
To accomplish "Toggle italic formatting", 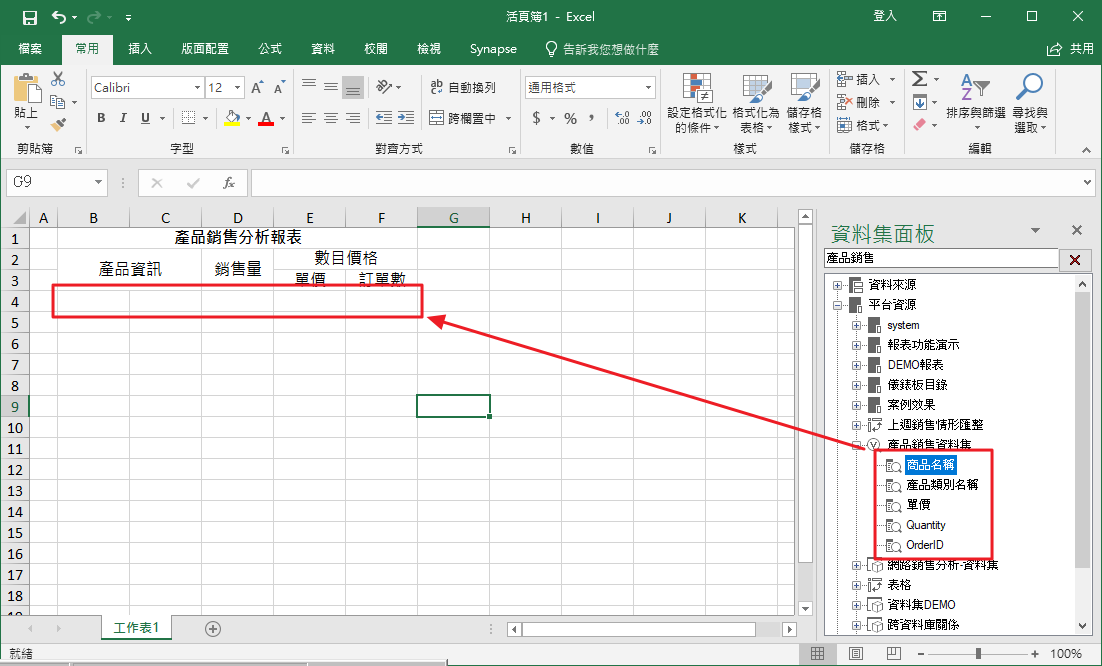I will [123, 118].
